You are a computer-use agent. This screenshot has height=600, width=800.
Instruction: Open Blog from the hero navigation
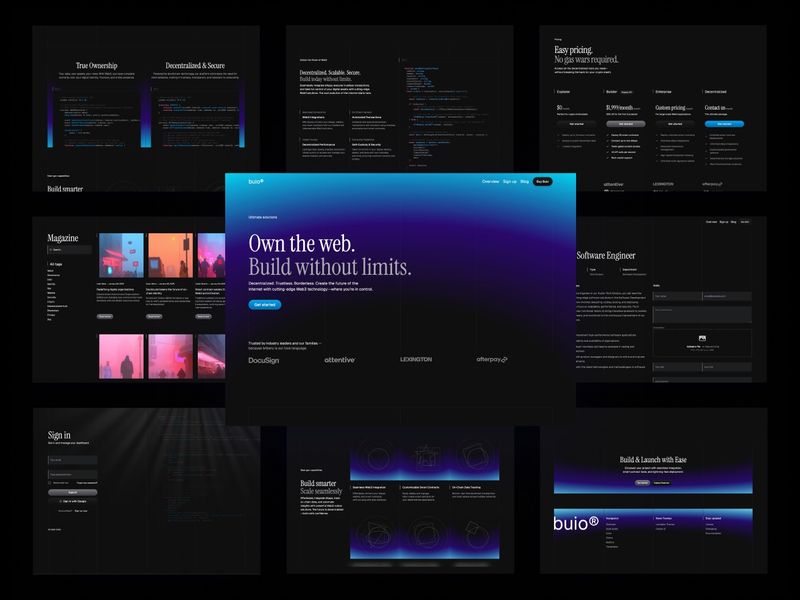pyautogui.click(x=523, y=181)
